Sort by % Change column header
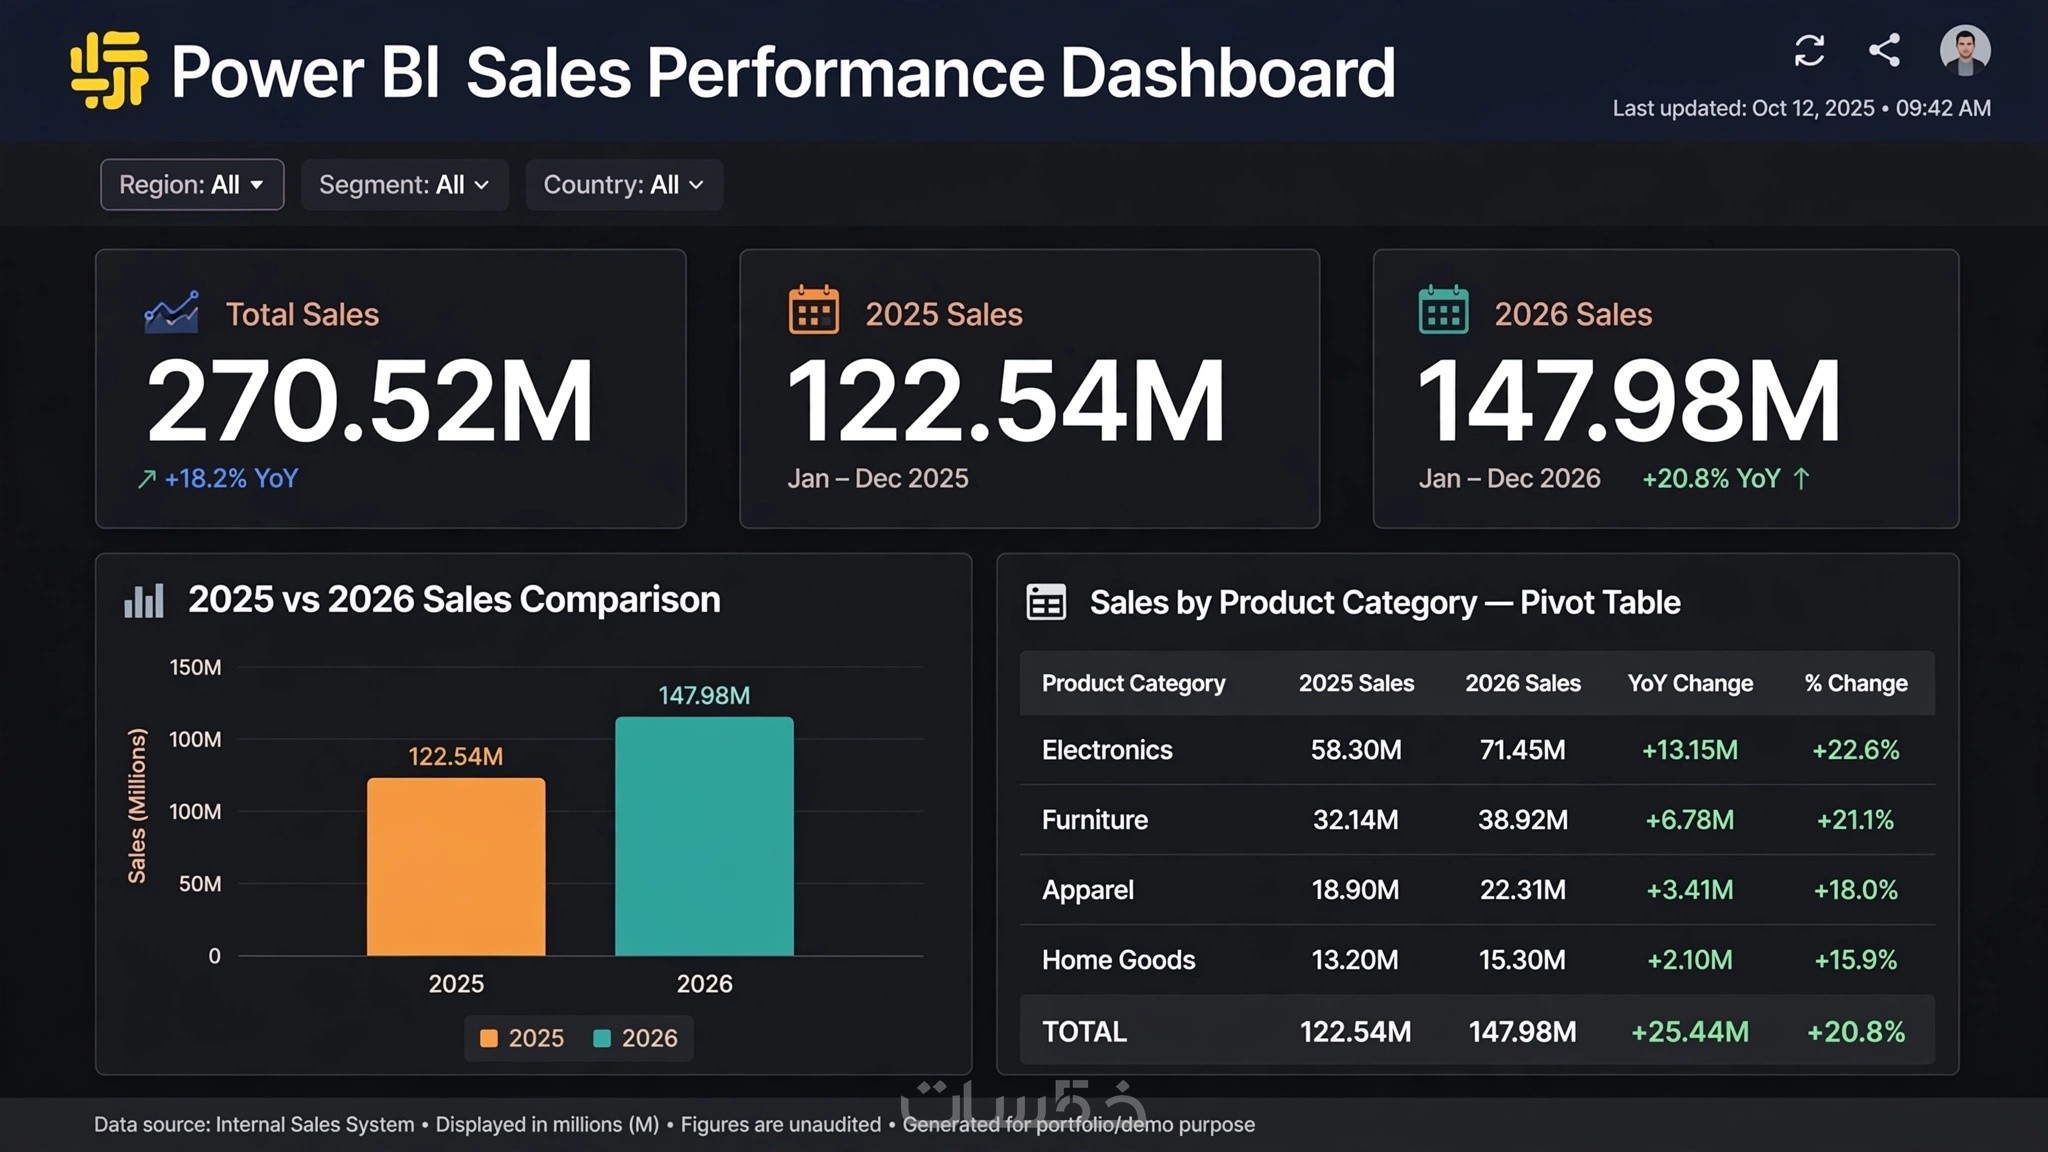Screen dimensions: 2048x1152 pyautogui.click(x=1856, y=683)
